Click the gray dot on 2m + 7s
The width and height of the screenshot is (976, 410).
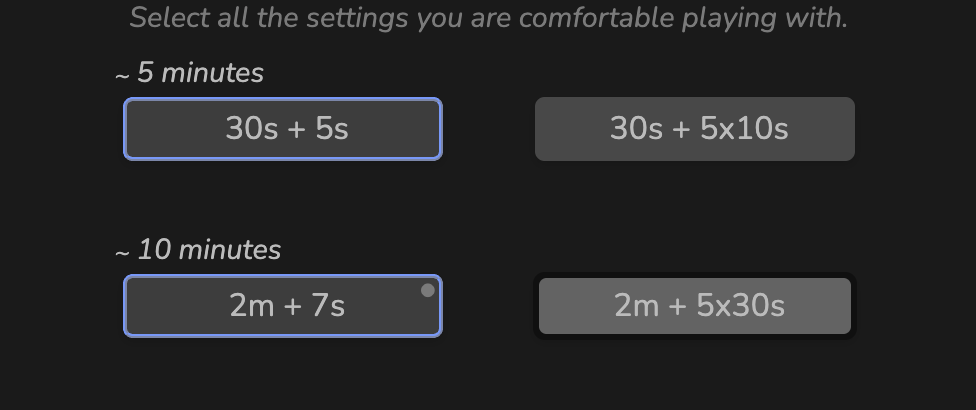coord(428,290)
